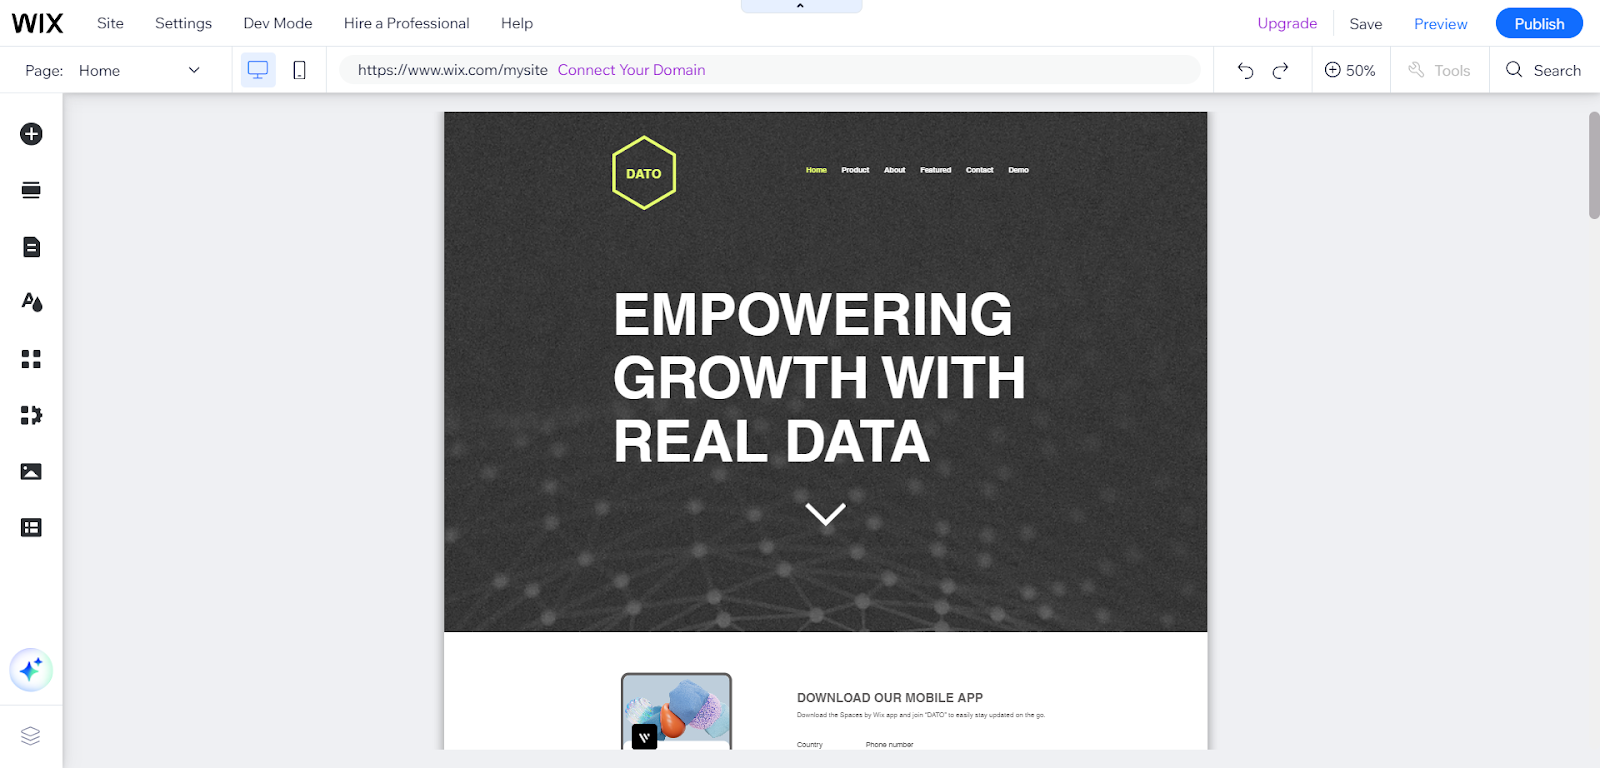Viewport: 1600px width, 768px height.
Task: Open the Dev Mode menu
Action: click(x=278, y=23)
